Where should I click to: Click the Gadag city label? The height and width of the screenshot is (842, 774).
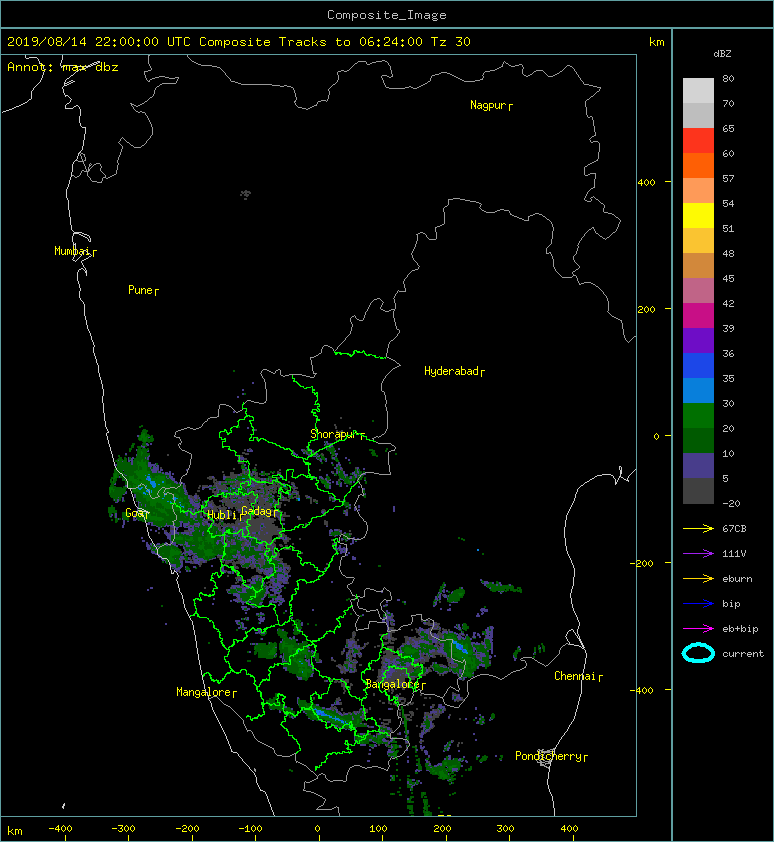tap(257, 511)
